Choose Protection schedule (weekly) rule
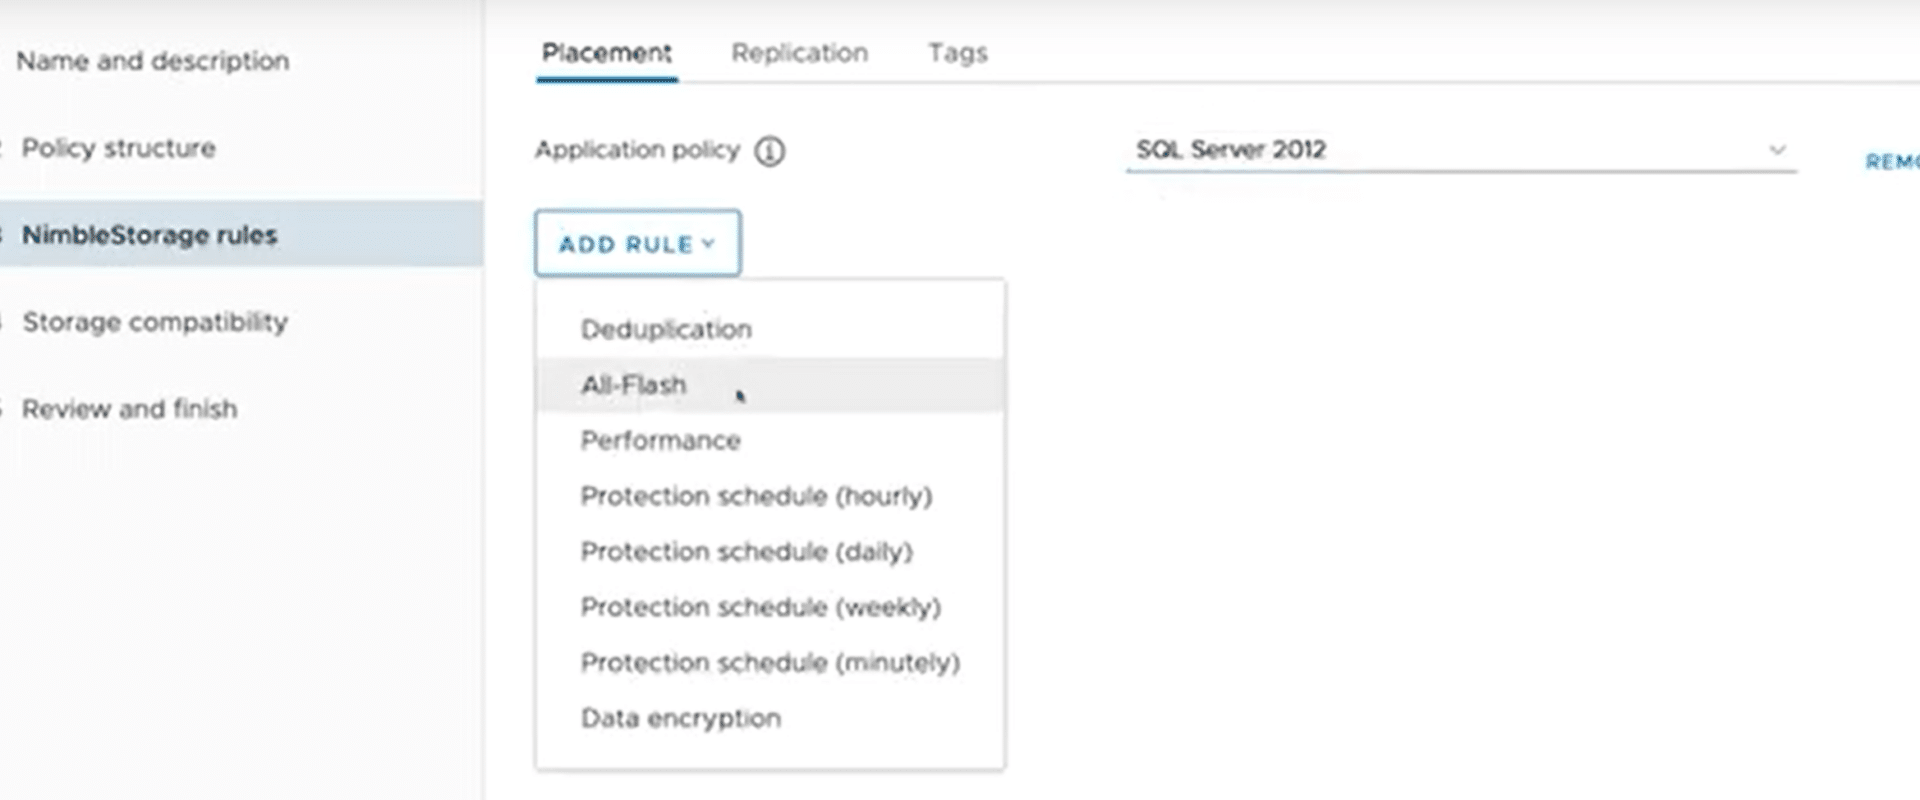 [770, 607]
